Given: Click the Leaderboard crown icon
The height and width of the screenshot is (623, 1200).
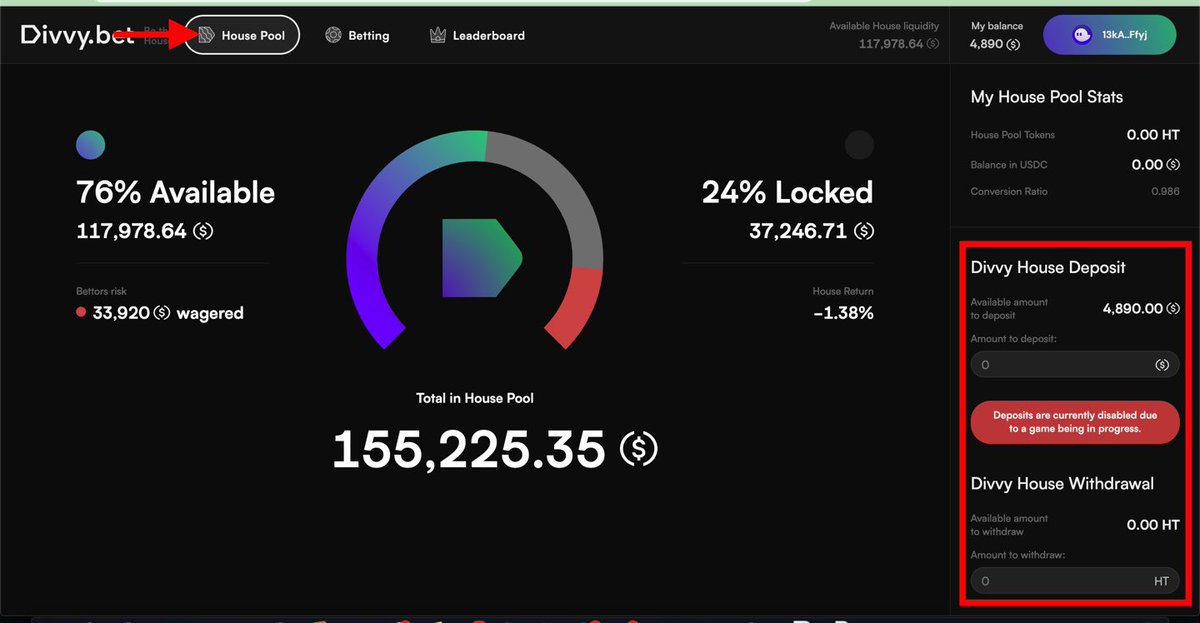Looking at the screenshot, I should coord(438,35).
